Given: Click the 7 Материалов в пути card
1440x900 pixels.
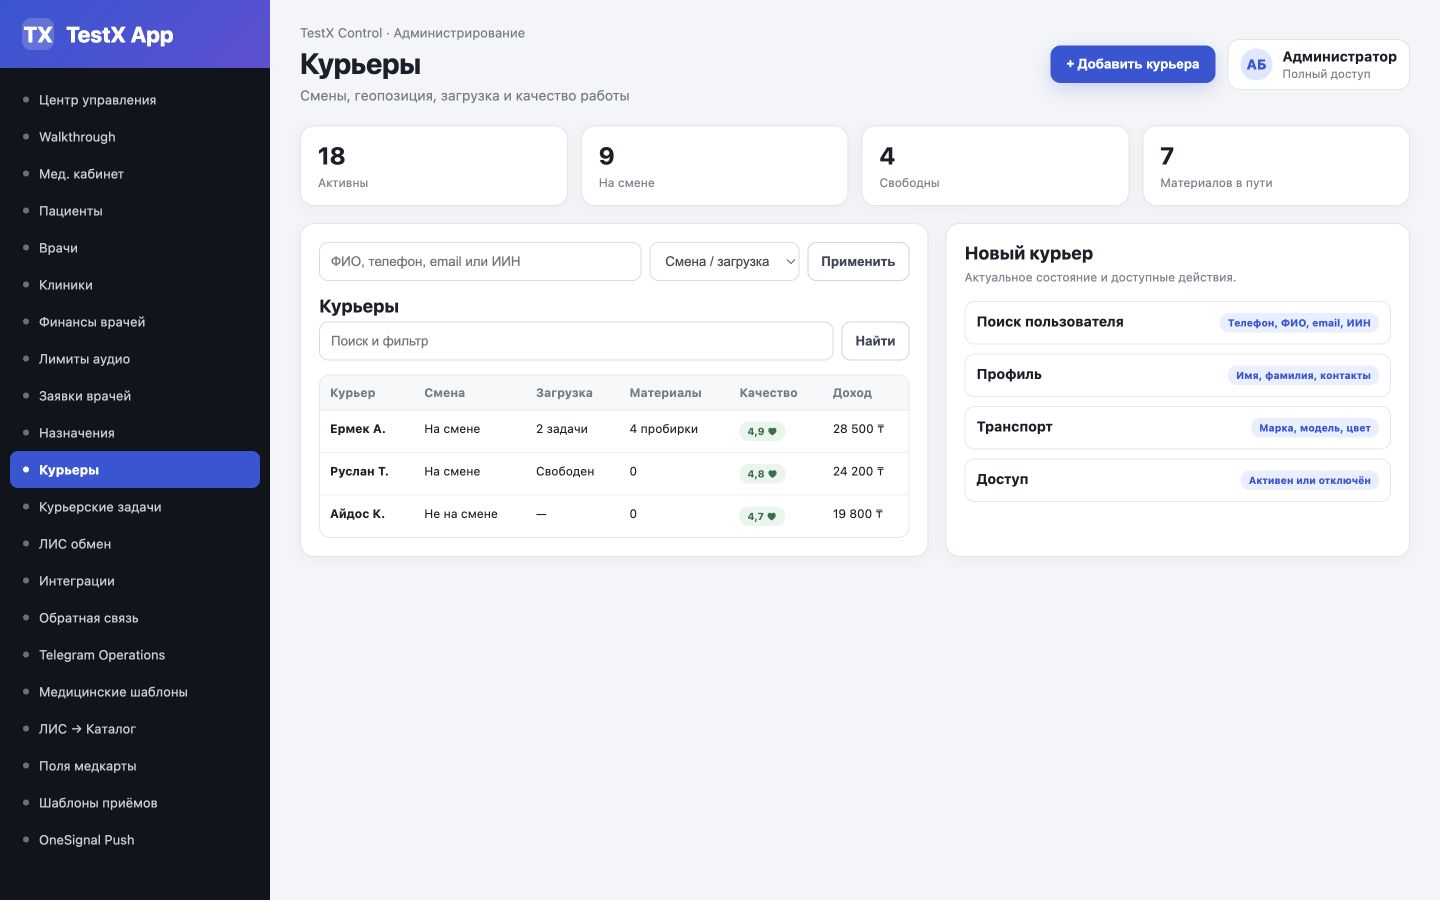Looking at the screenshot, I should coord(1276,166).
